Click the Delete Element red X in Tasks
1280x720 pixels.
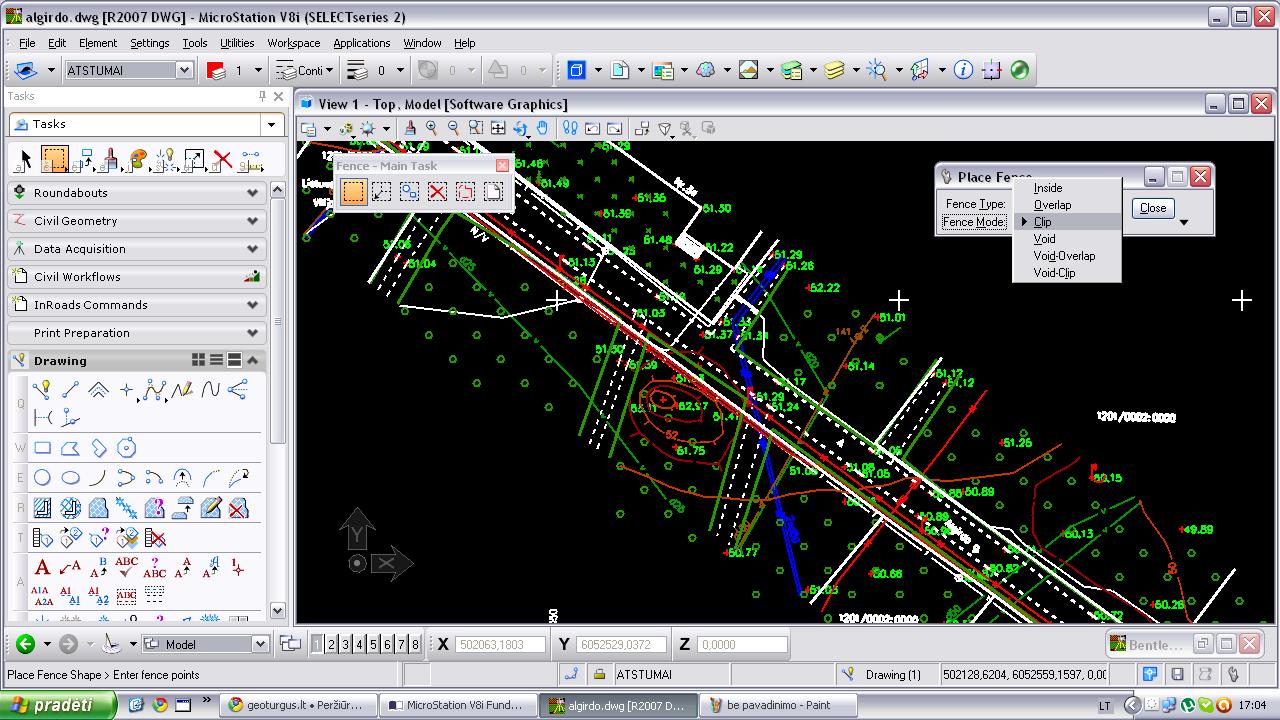coord(222,160)
